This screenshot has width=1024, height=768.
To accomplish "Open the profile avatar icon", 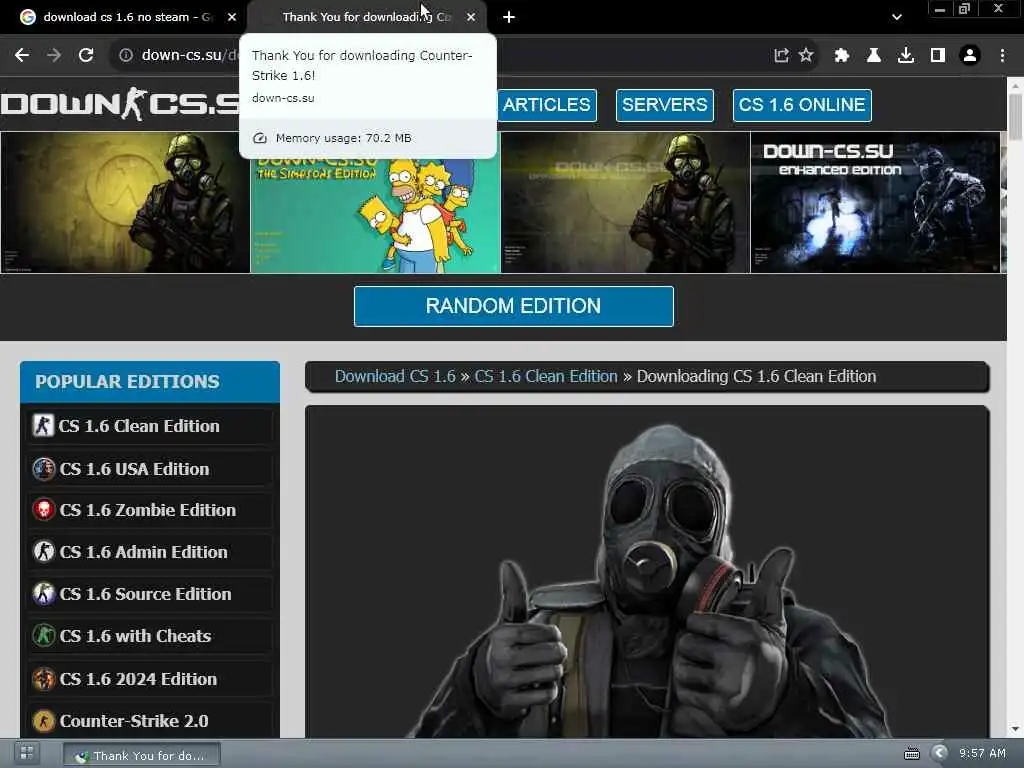I will pos(970,56).
